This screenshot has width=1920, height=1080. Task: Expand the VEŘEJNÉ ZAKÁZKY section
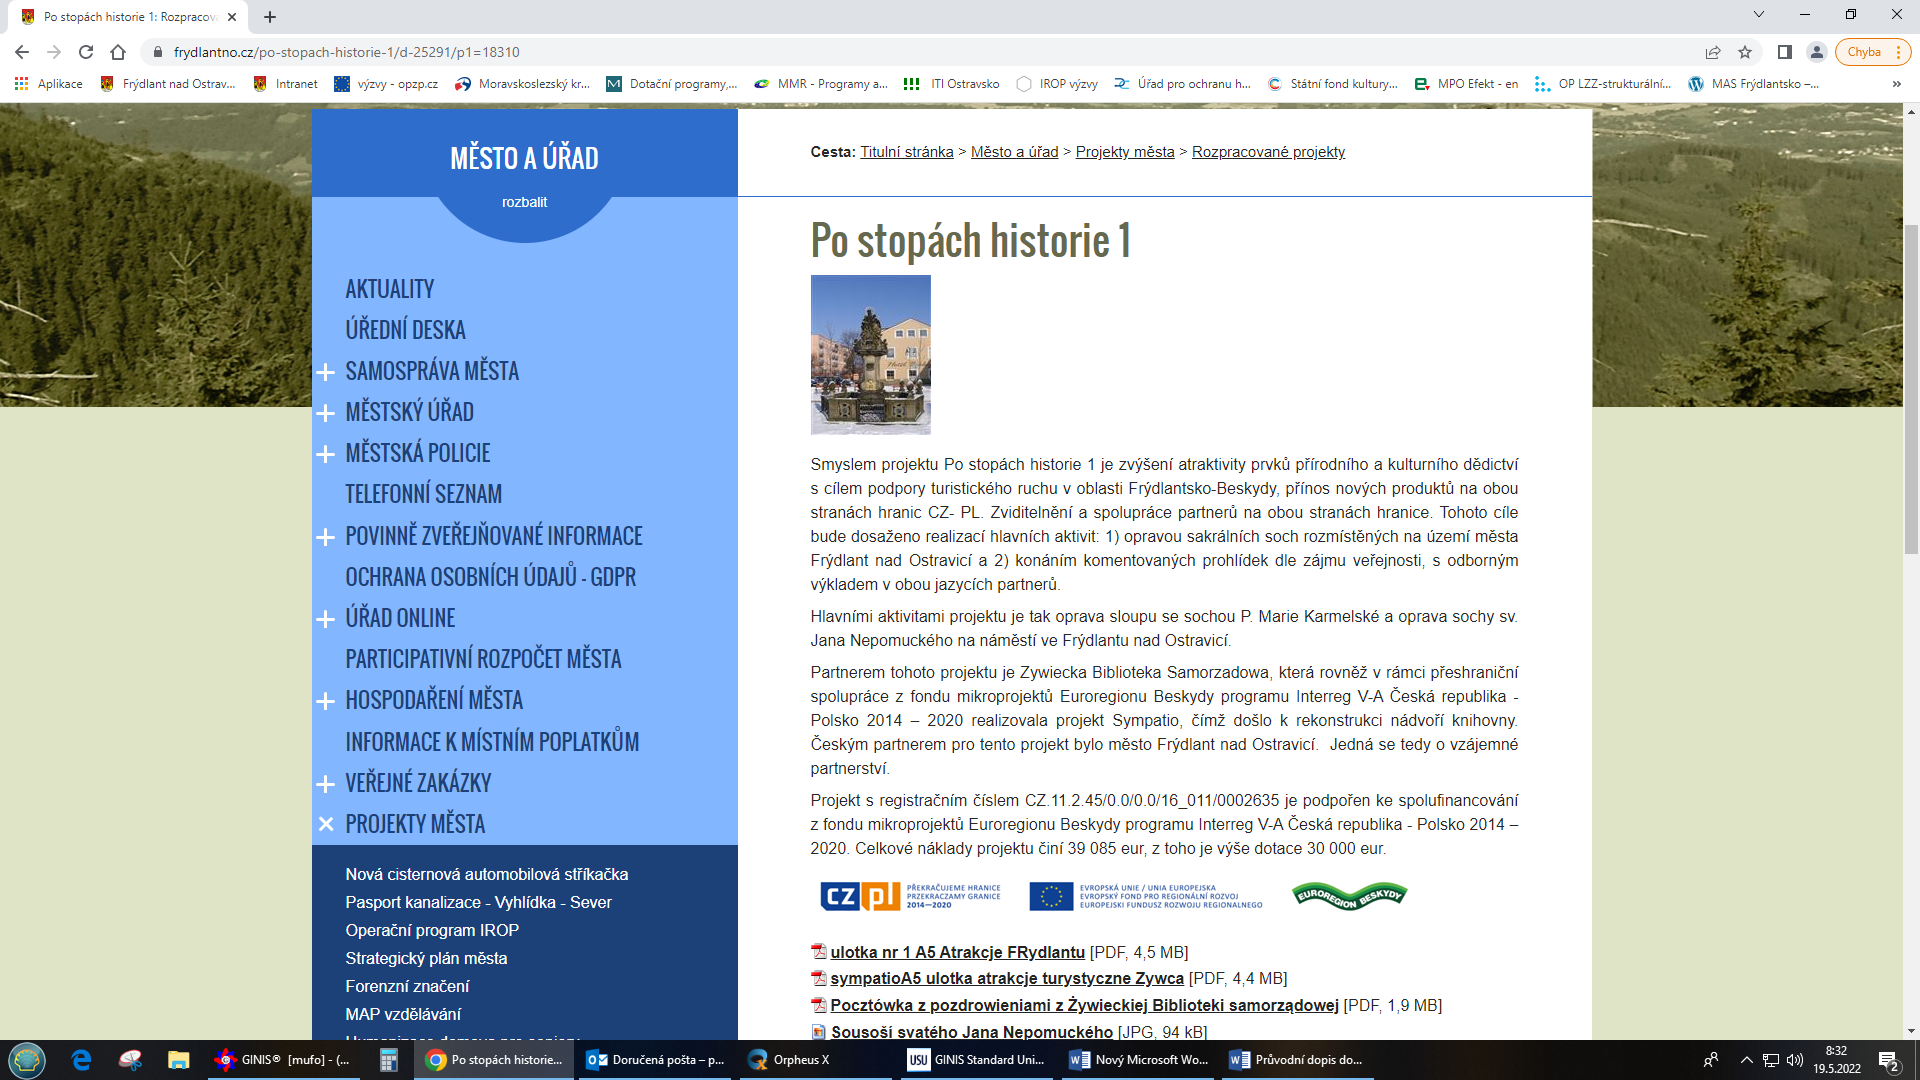[x=325, y=784]
